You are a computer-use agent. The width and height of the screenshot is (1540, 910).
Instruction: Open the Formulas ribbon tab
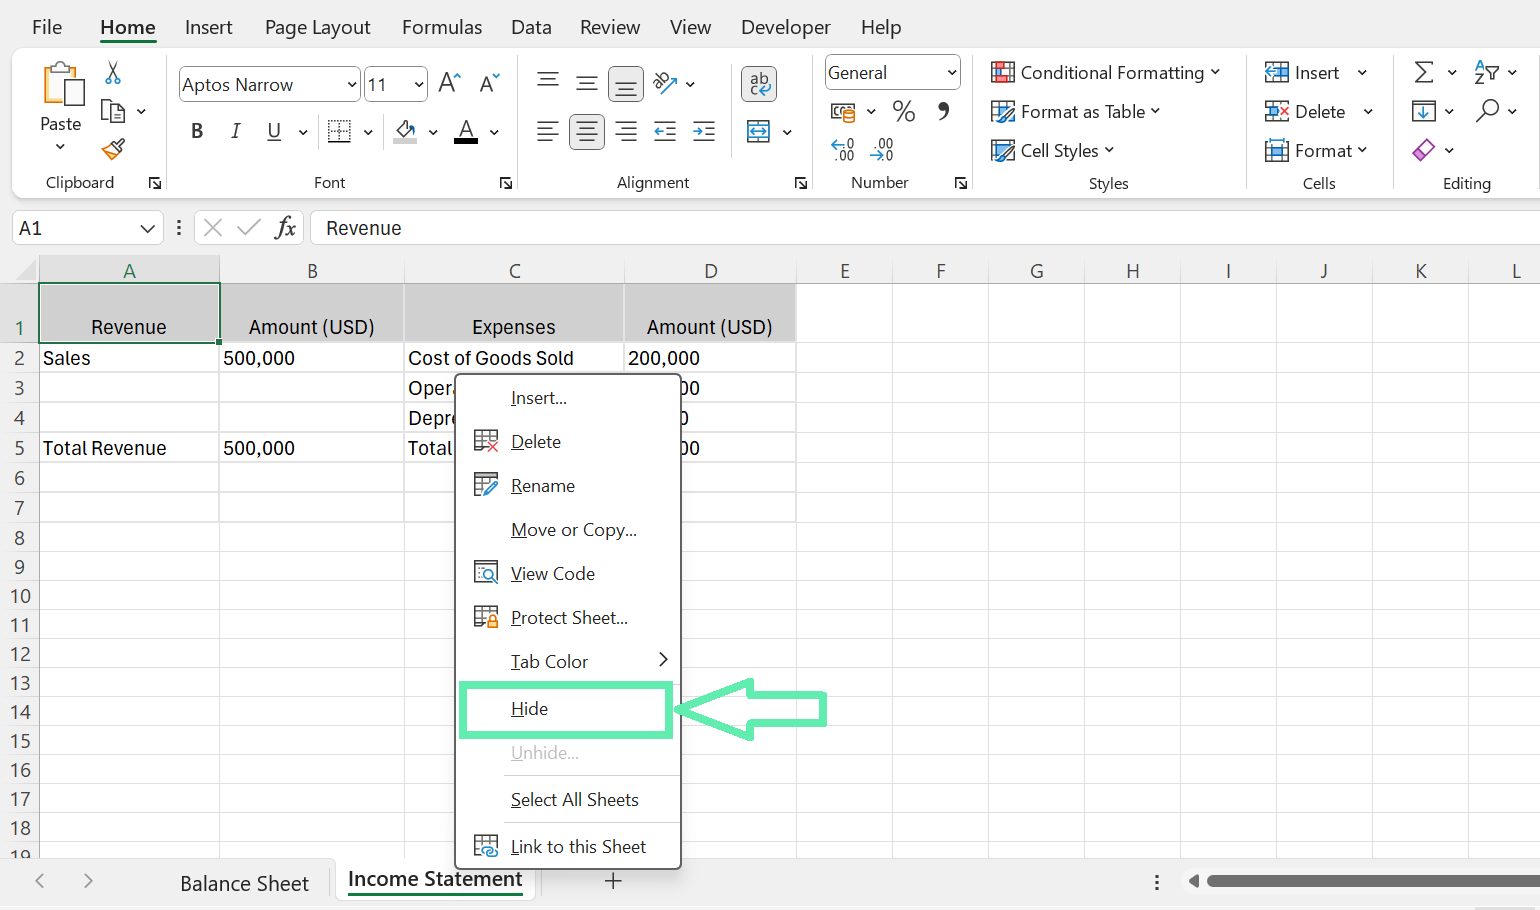click(441, 27)
